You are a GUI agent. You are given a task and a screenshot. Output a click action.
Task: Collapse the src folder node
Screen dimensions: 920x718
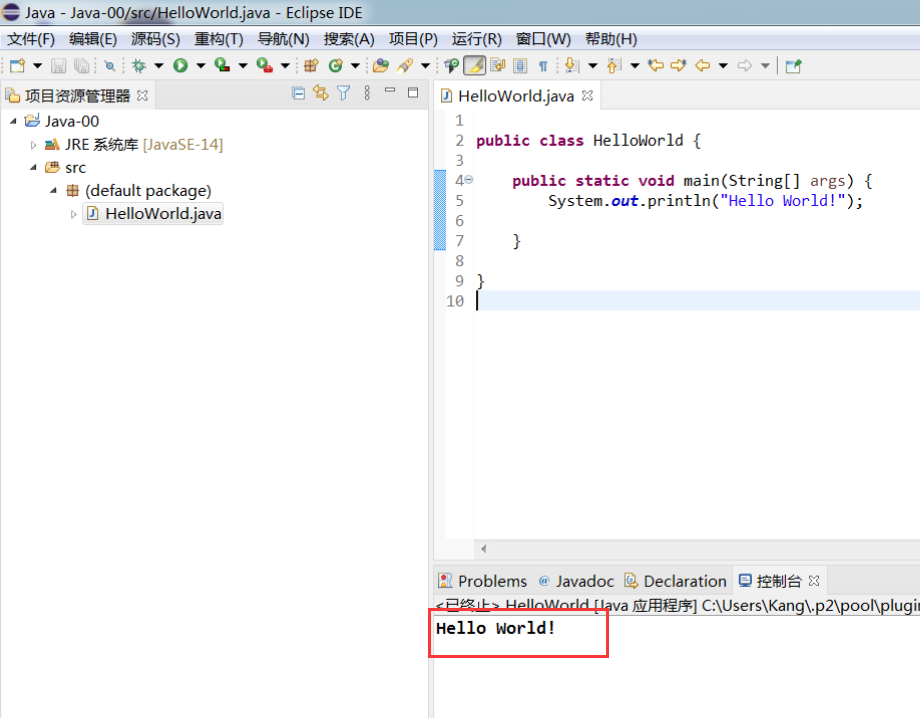point(33,168)
